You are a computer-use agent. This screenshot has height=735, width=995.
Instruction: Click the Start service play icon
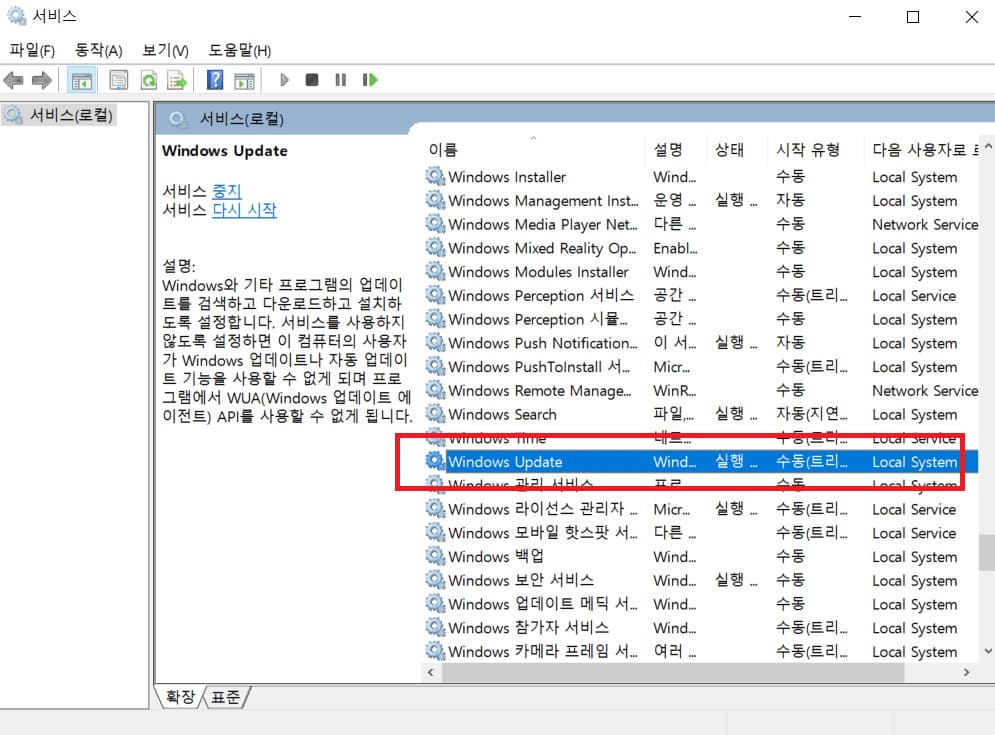(284, 80)
